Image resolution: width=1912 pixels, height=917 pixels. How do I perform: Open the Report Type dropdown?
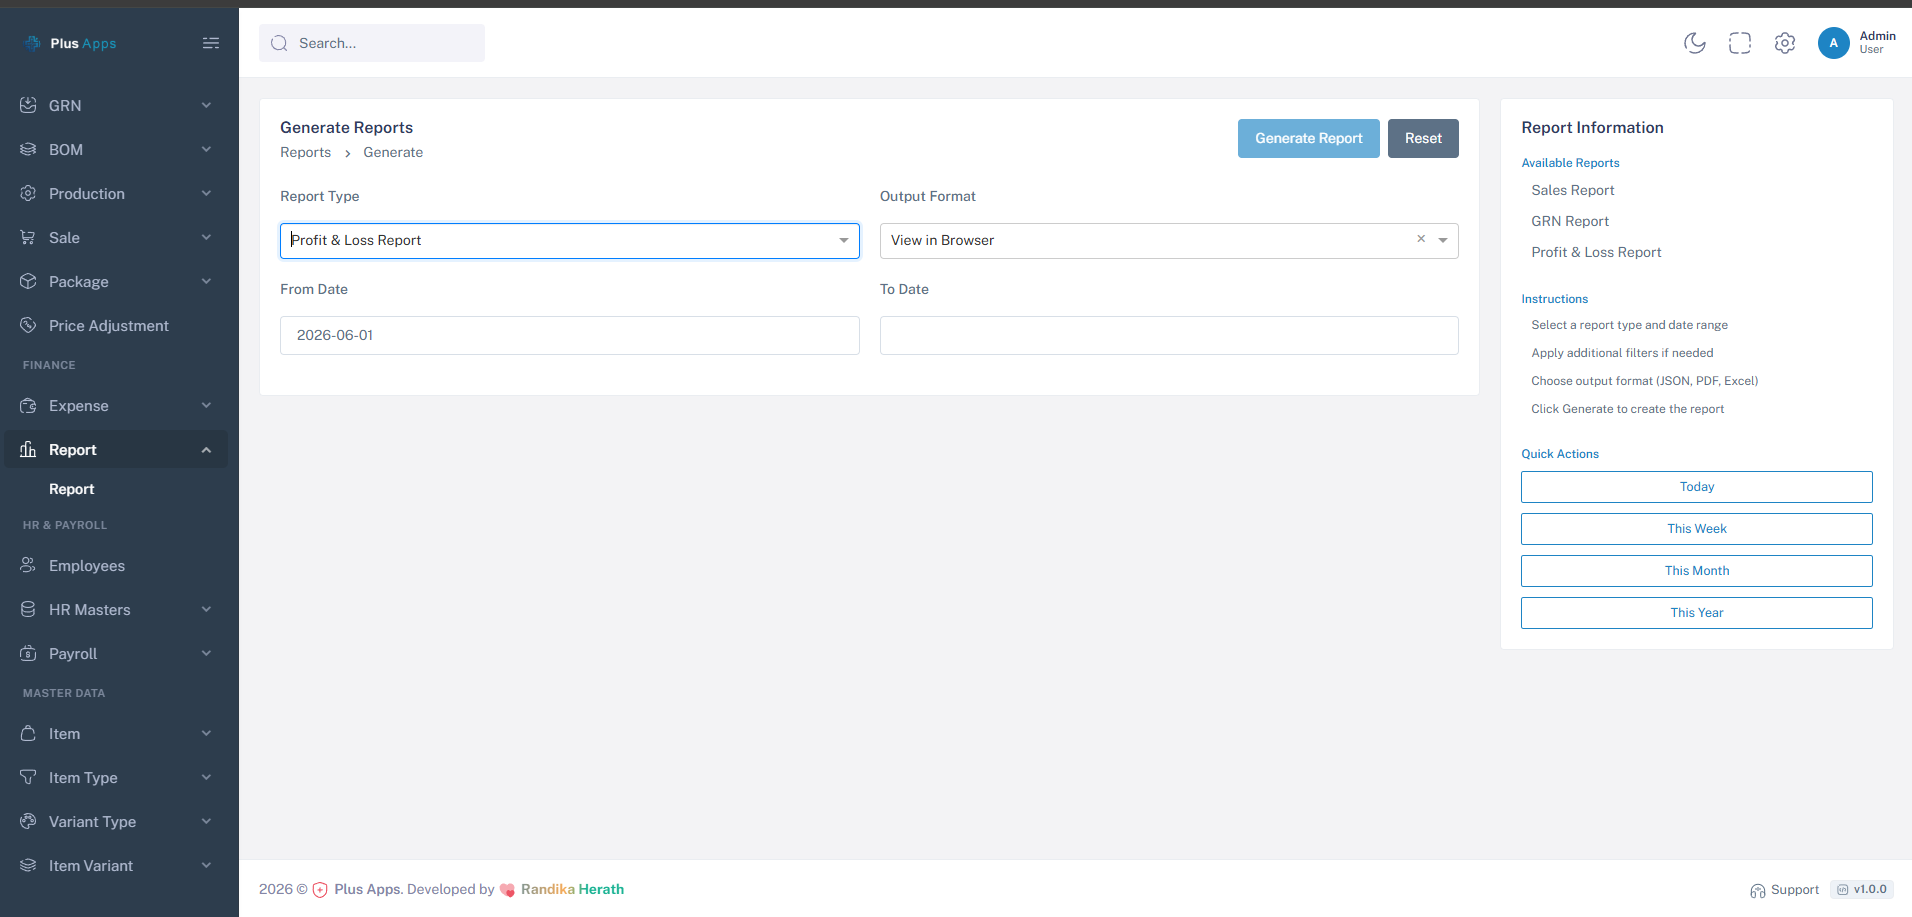pyautogui.click(x=570, y=241)
